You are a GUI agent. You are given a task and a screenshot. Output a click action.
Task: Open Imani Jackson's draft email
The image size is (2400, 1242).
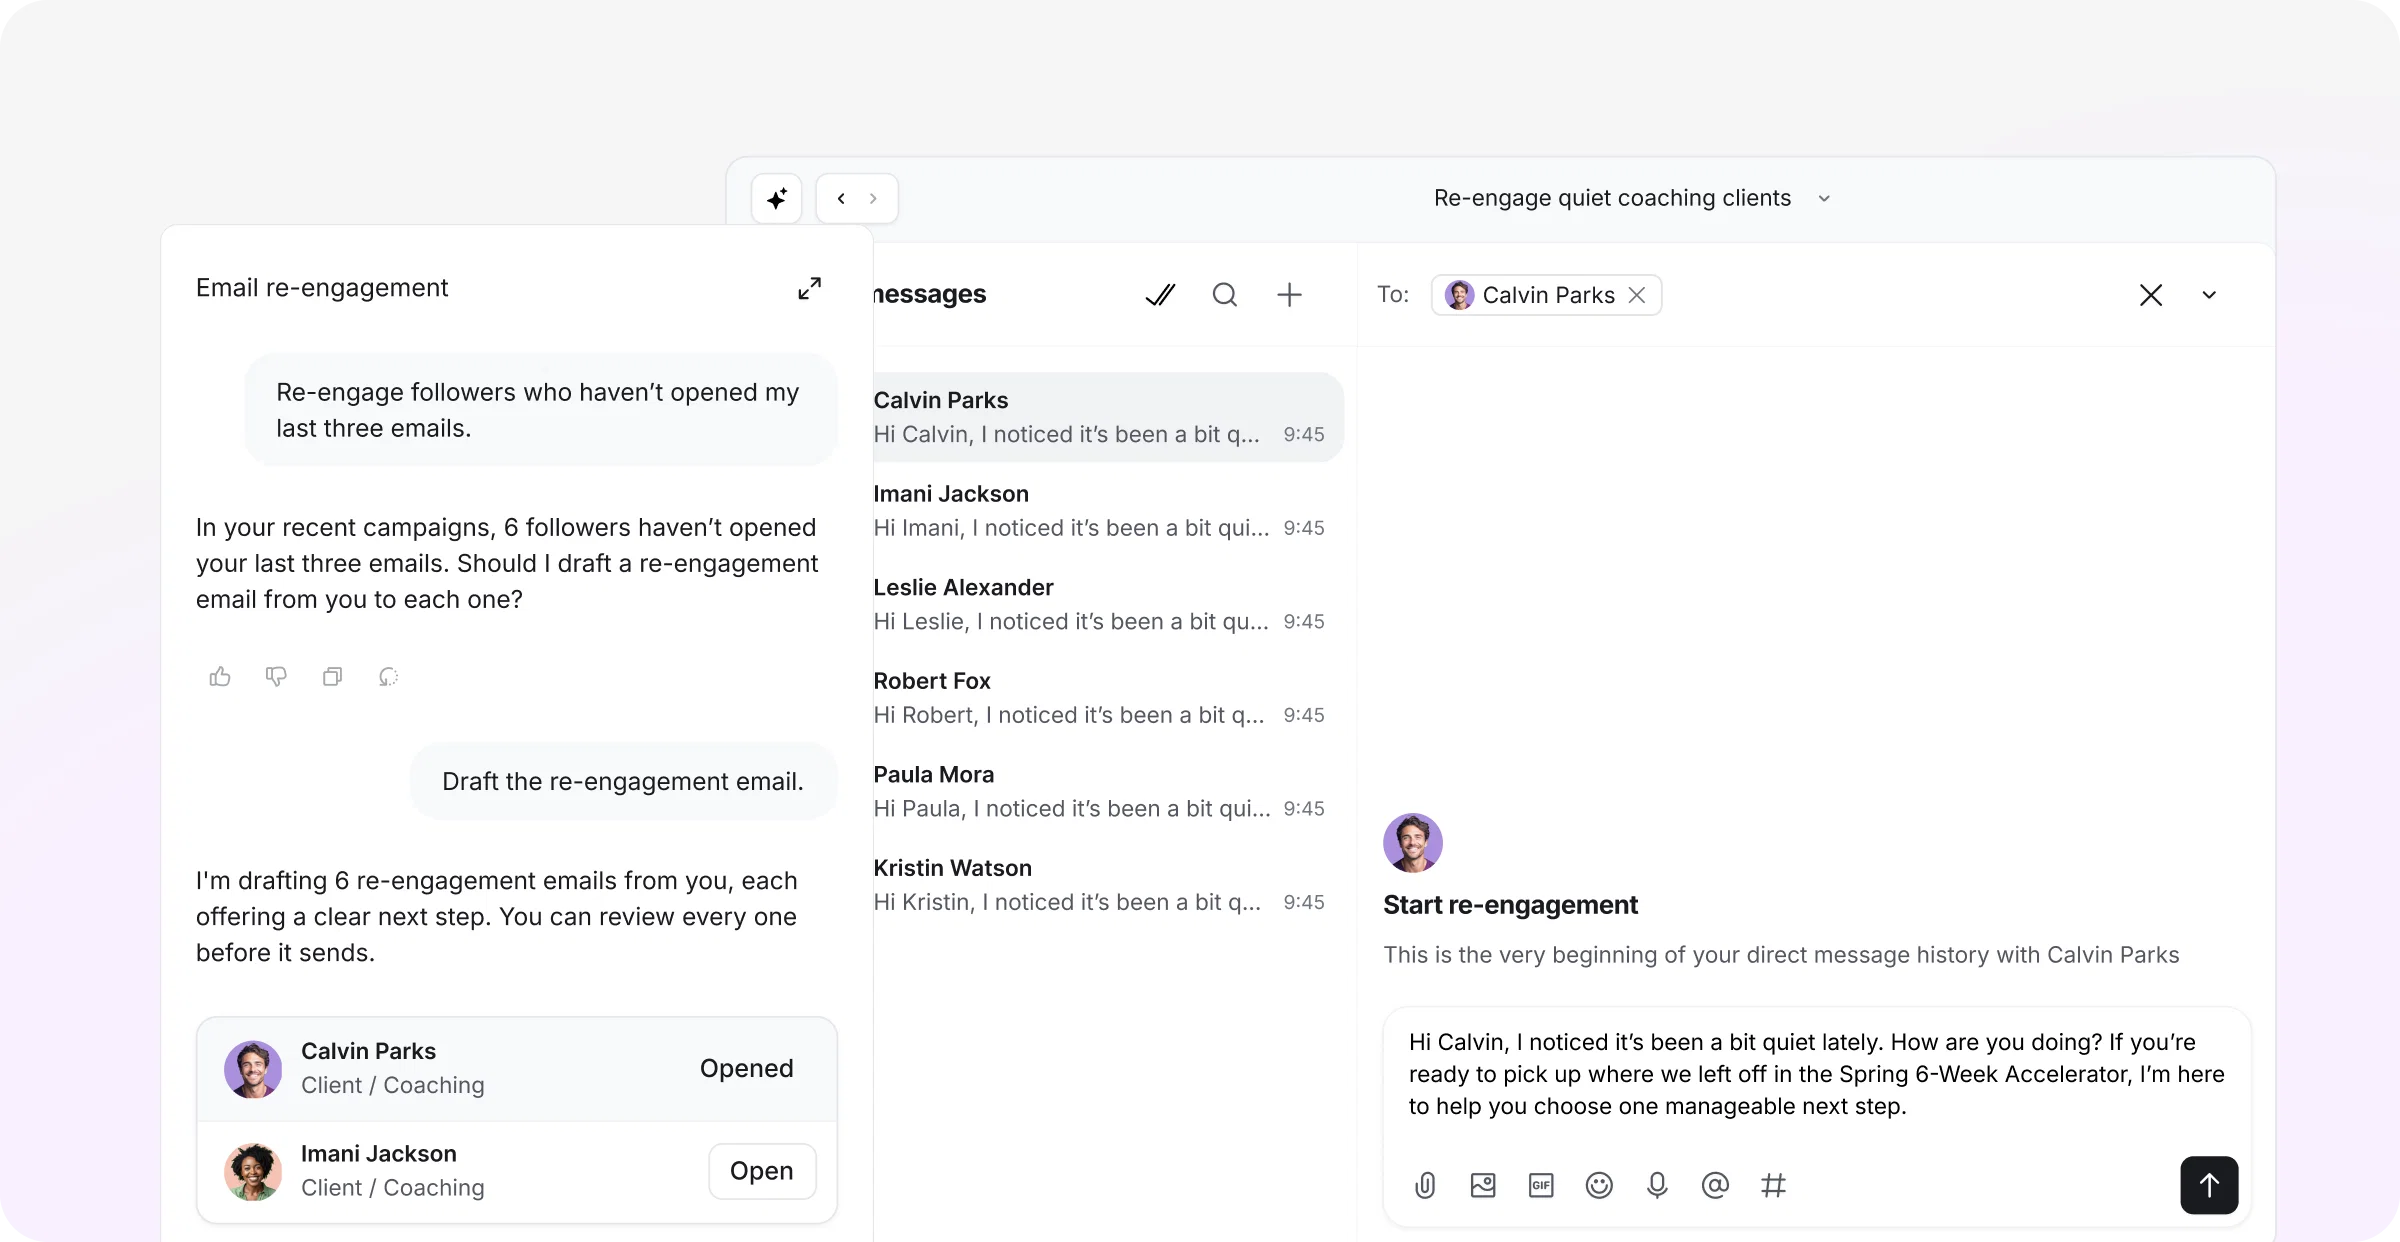click(762, 1171)
